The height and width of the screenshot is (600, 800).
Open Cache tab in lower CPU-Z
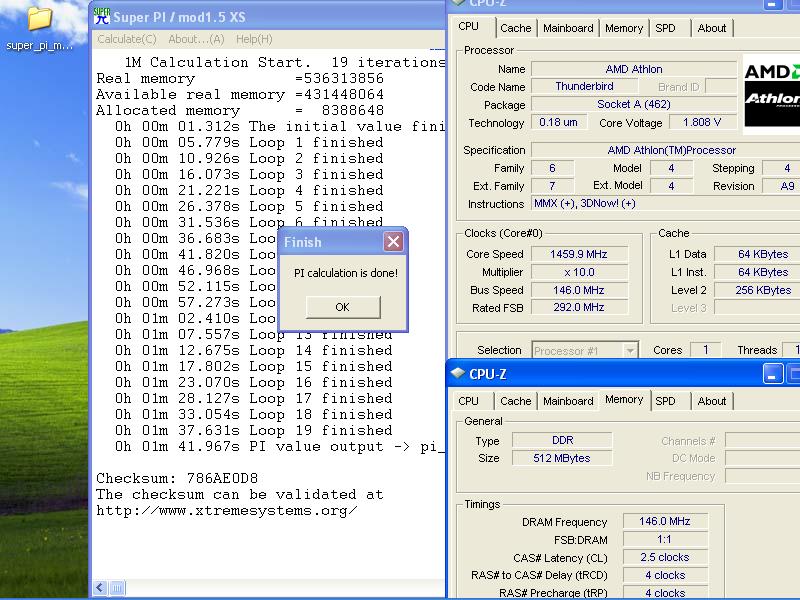(x=516, y=401)
